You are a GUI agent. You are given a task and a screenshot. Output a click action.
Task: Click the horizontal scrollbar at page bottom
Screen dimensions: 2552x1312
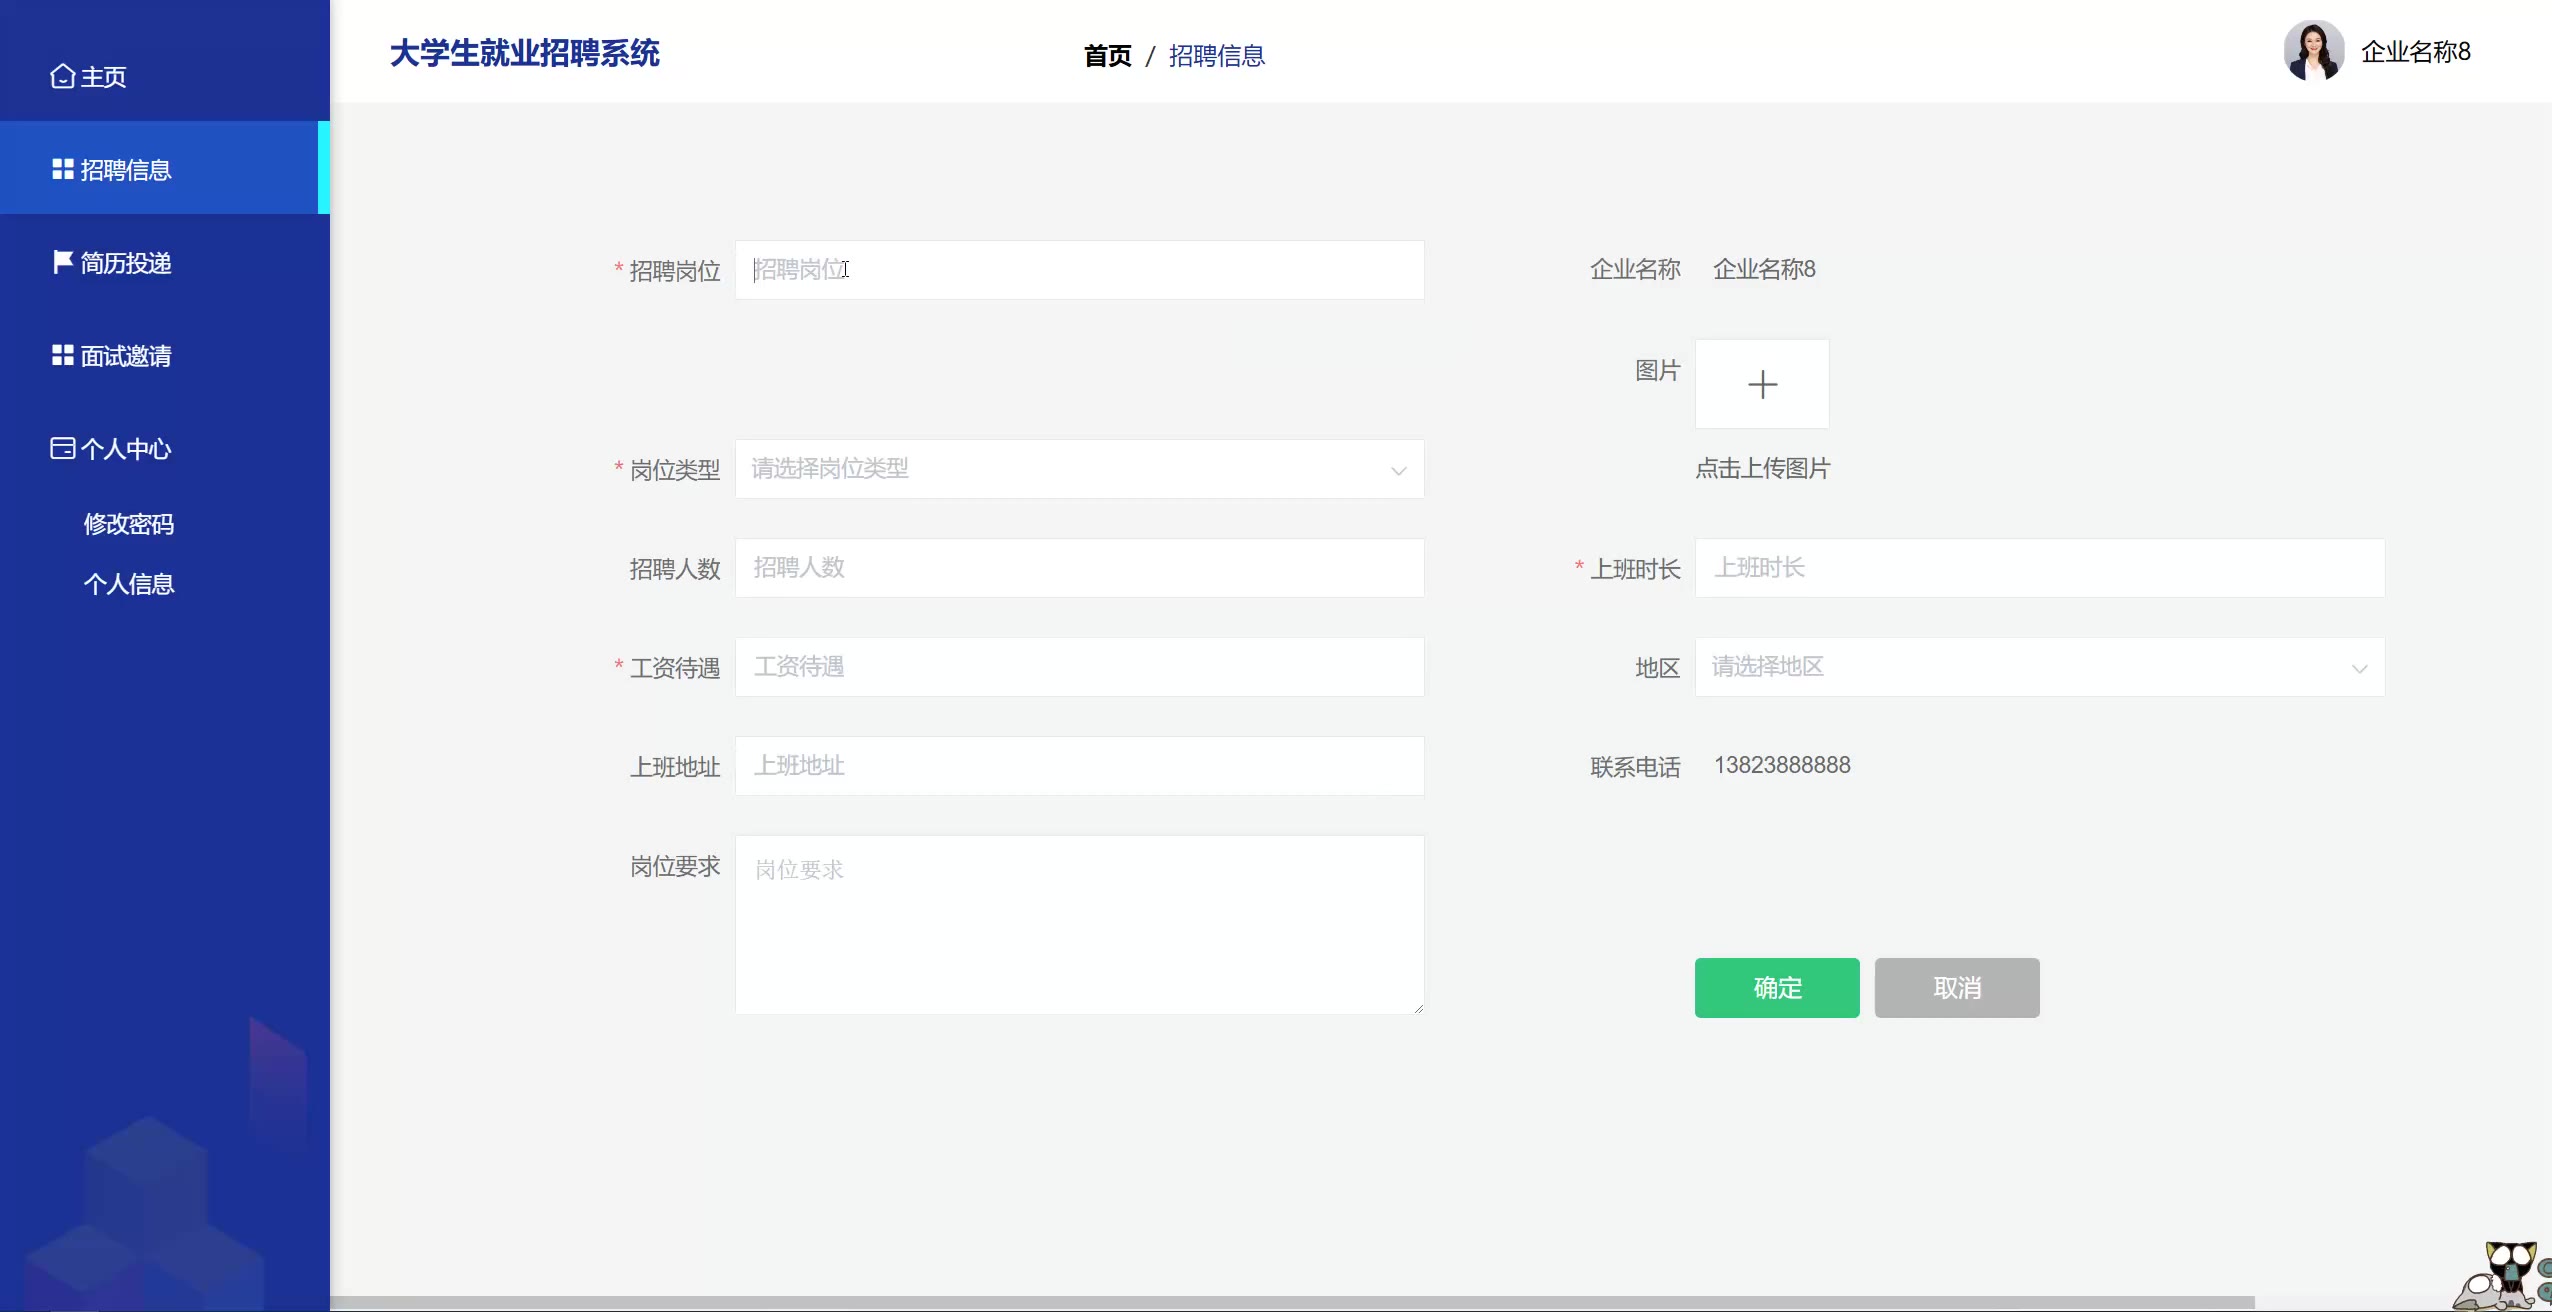point(1290,1302)
